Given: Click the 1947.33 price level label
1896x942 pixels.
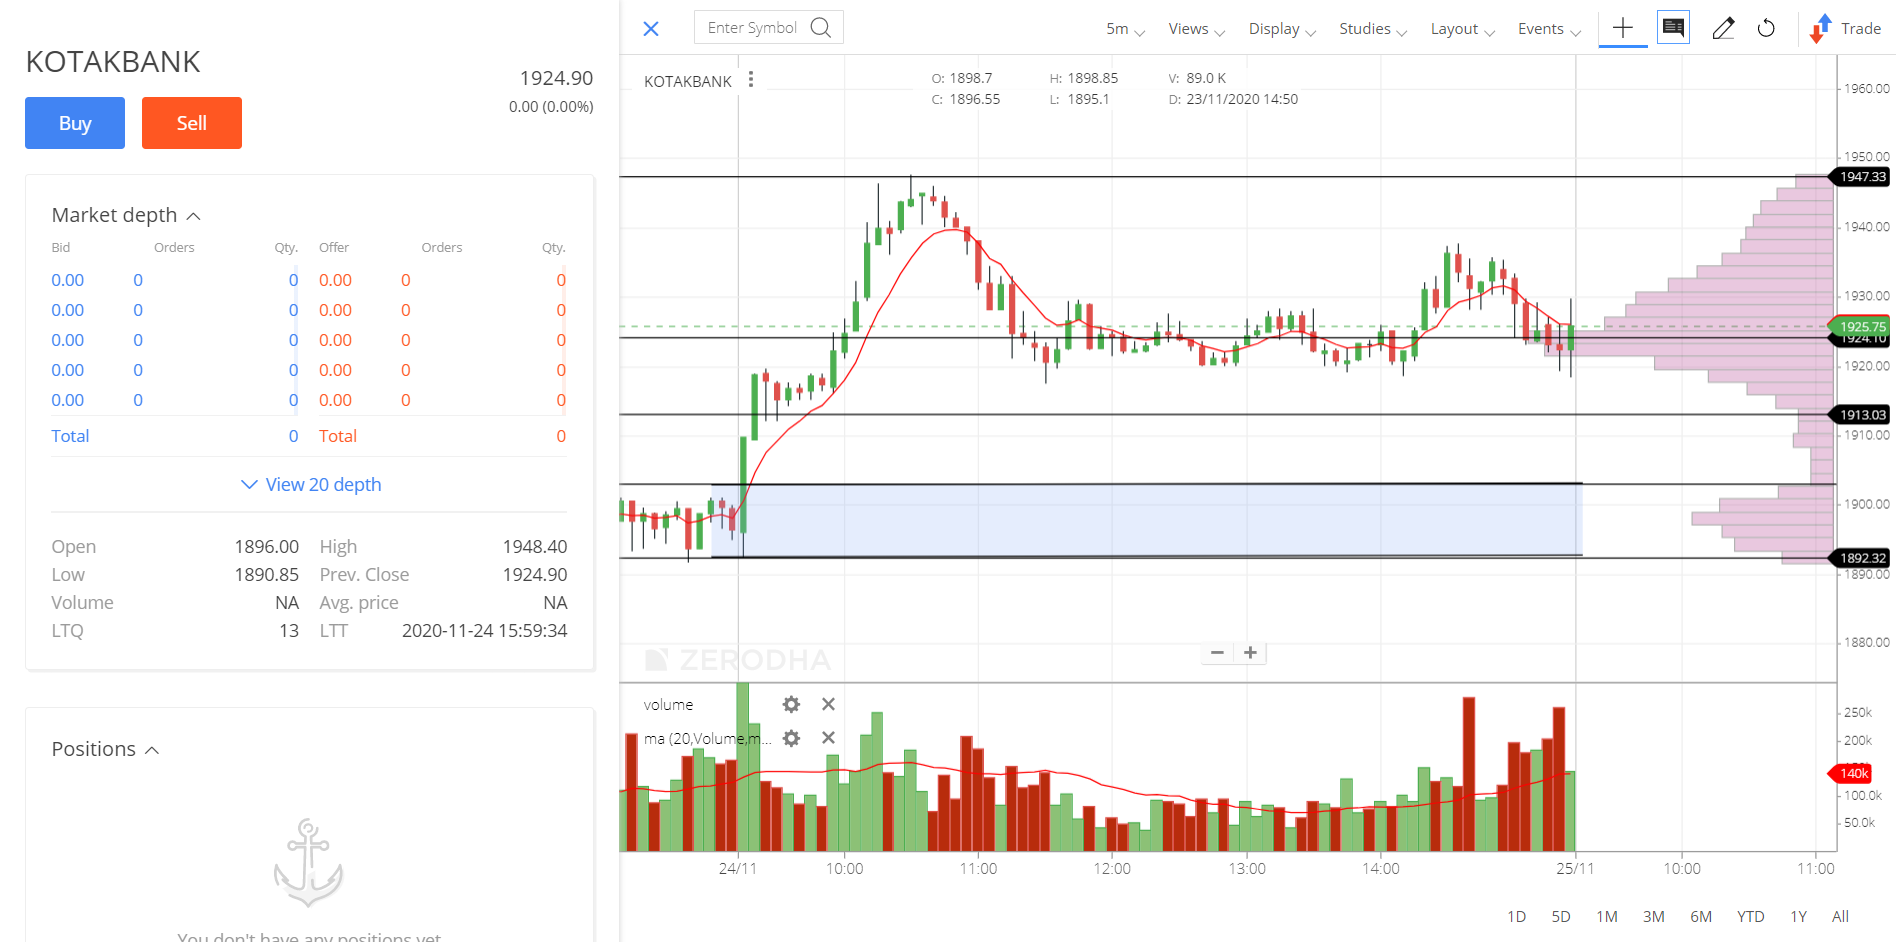Looking at the screenshot, I should tap(1860, 177).
